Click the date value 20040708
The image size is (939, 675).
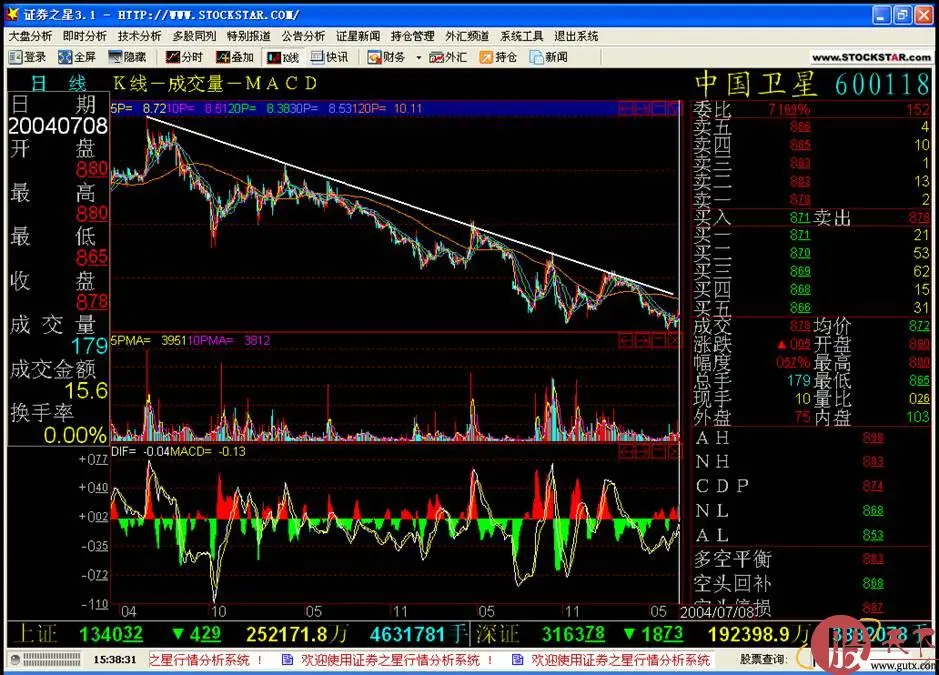(x=57, y=126)
